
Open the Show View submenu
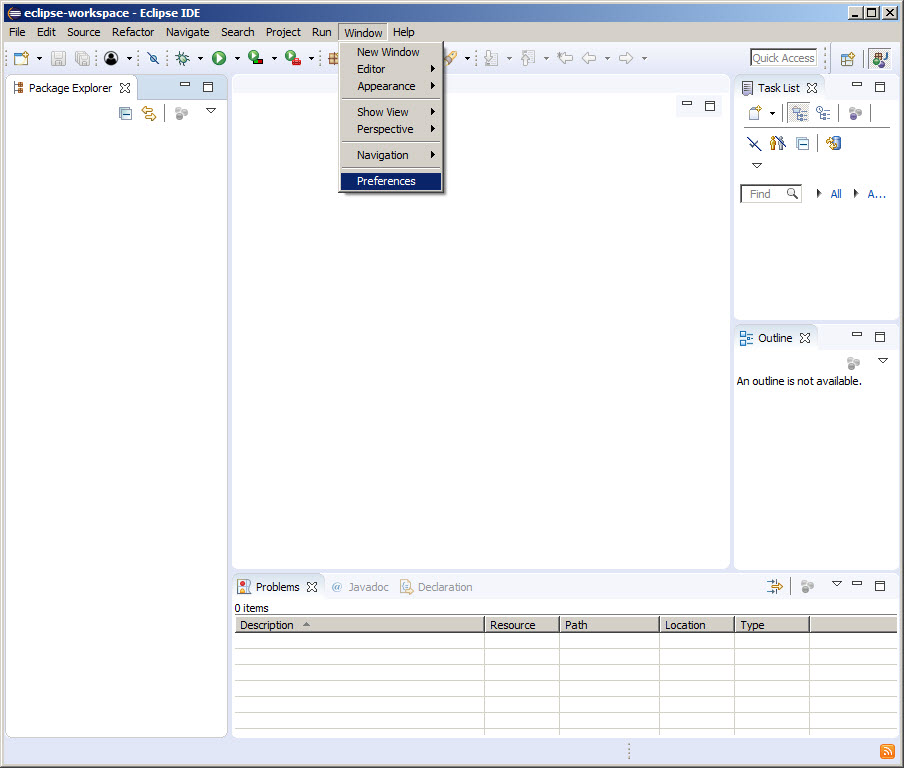[383, 112]
